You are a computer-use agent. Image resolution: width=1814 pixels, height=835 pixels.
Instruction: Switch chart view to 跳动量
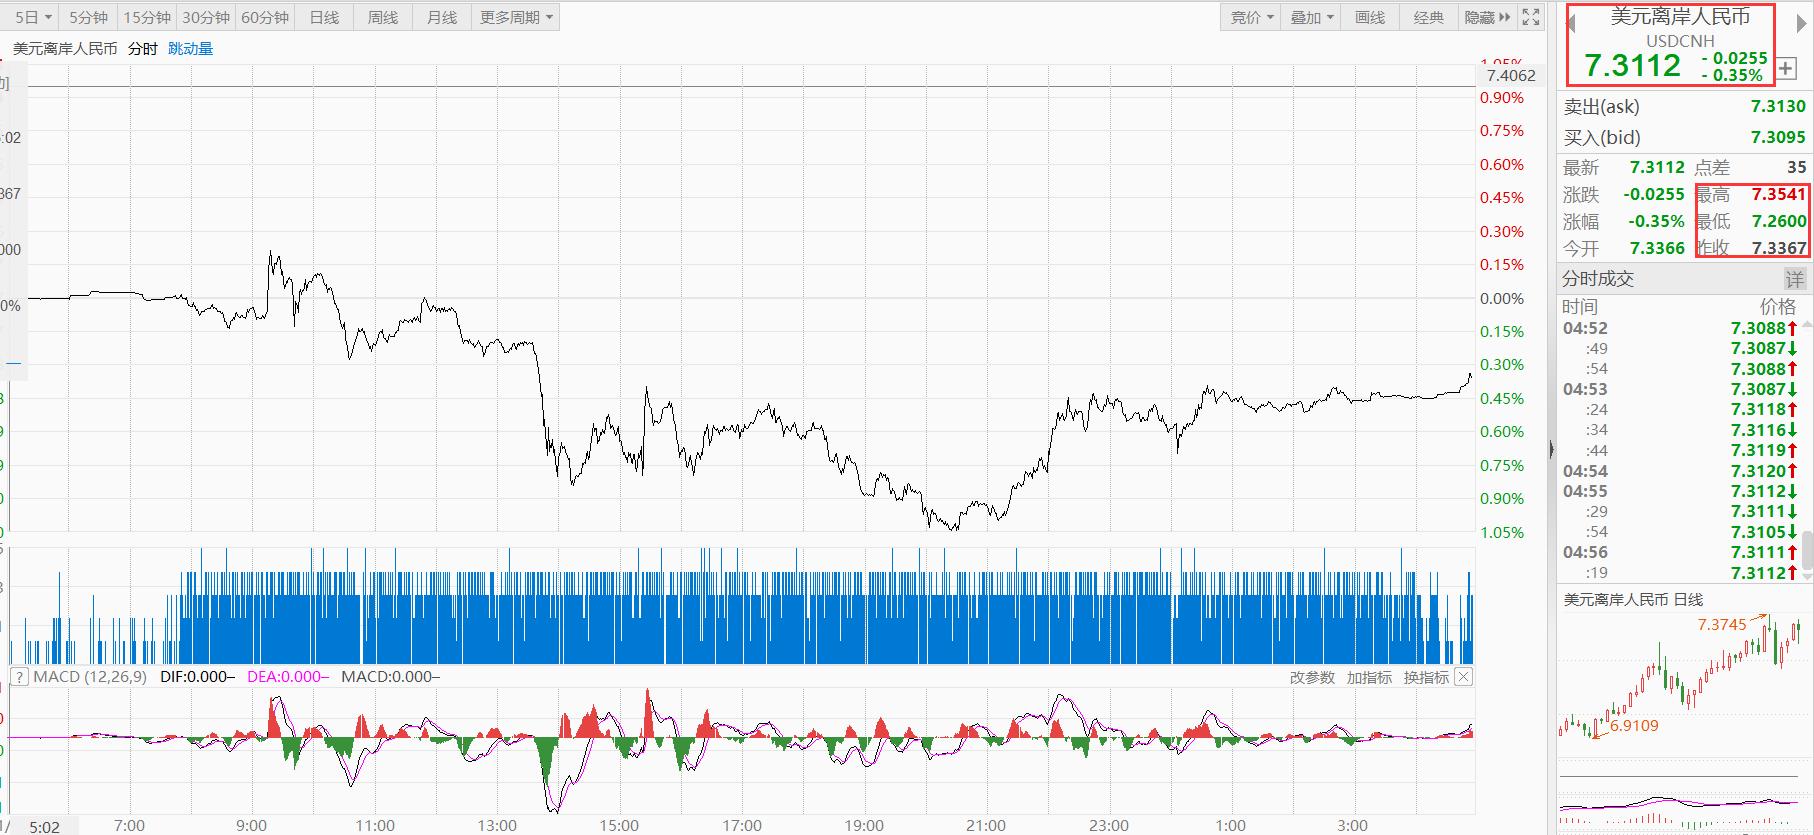(x=190, y=48)
